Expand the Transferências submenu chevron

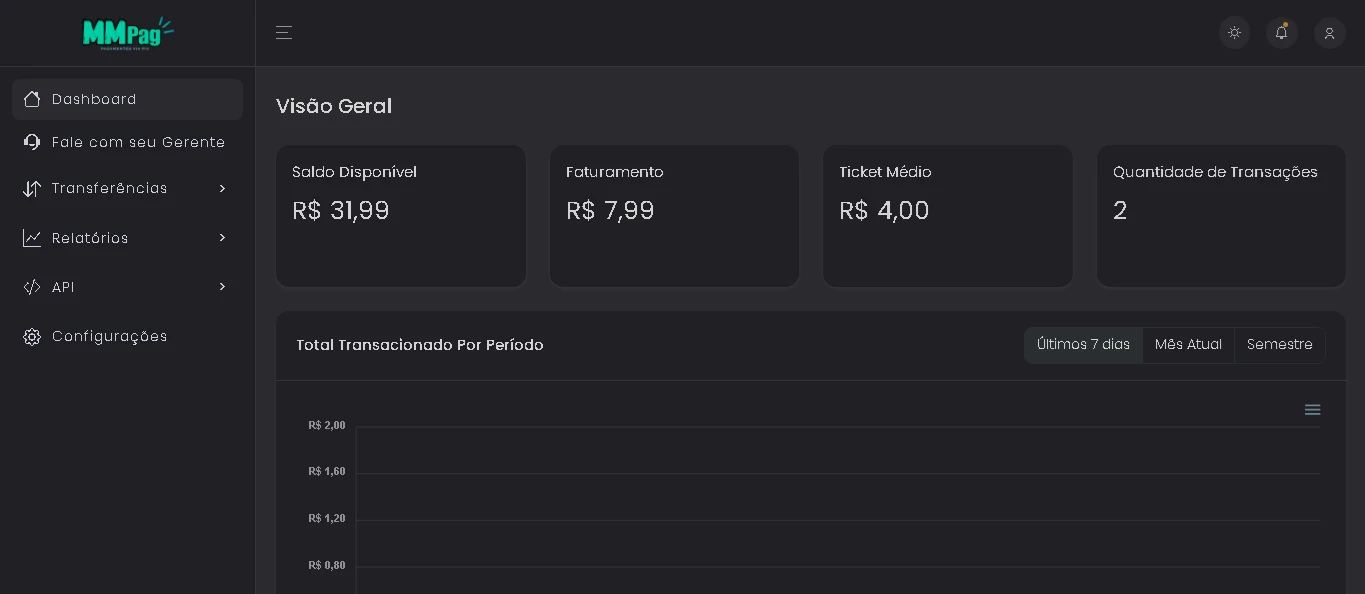pyautogui.click(x=222, y=189)
